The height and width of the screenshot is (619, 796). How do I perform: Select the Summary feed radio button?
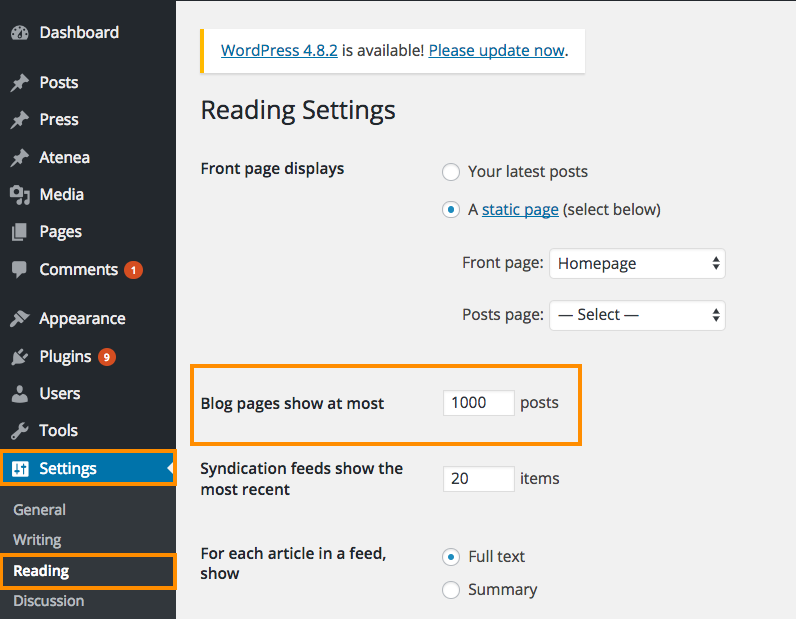click(451, 590)
